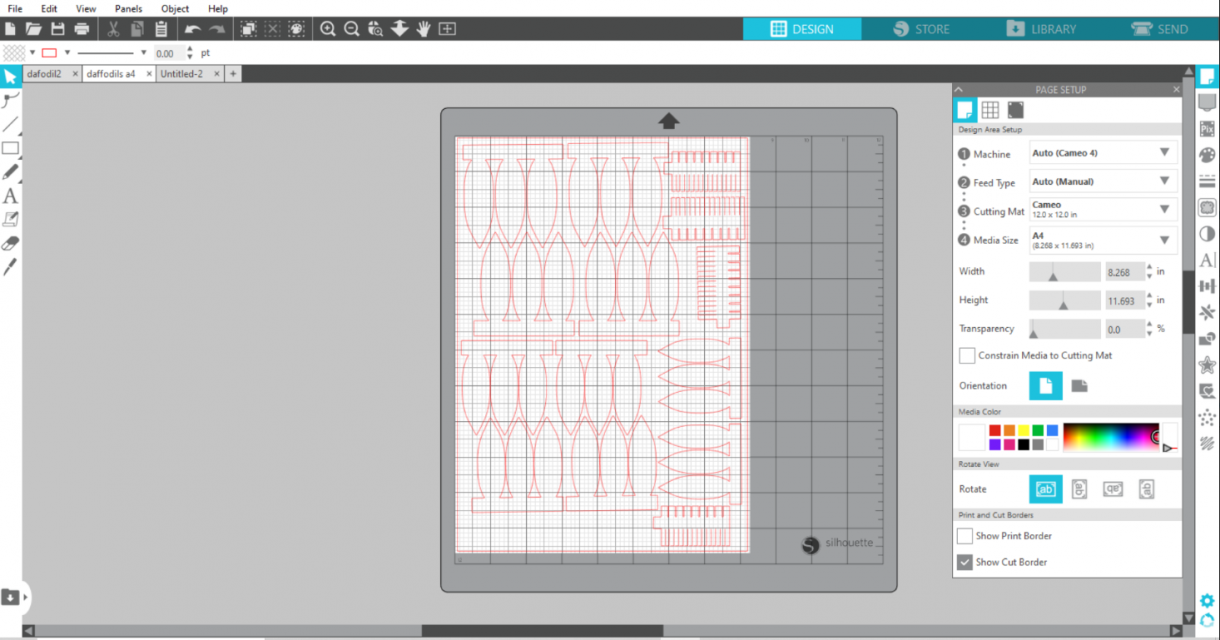This screenshot has width=1220, height=640.
Task: Select the Knife tool
Action: coord(10,266)
